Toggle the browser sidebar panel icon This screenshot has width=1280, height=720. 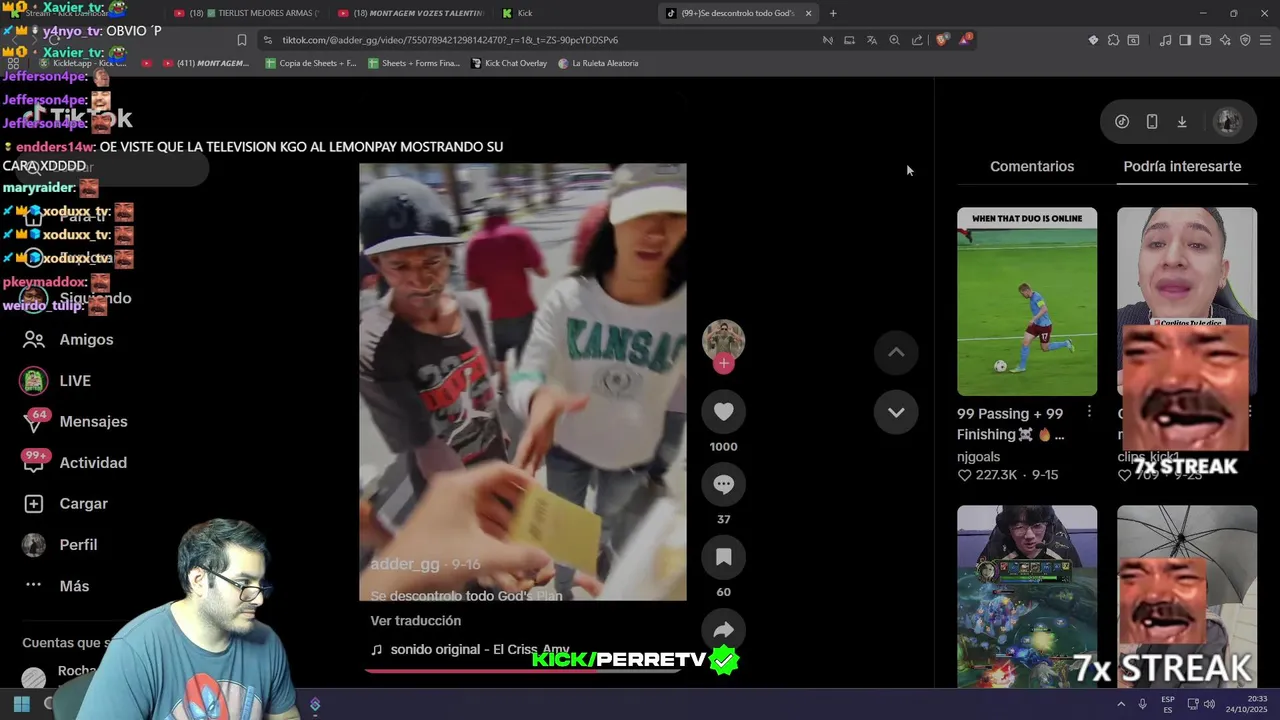pyautogui.click(x=1185, y=40)
